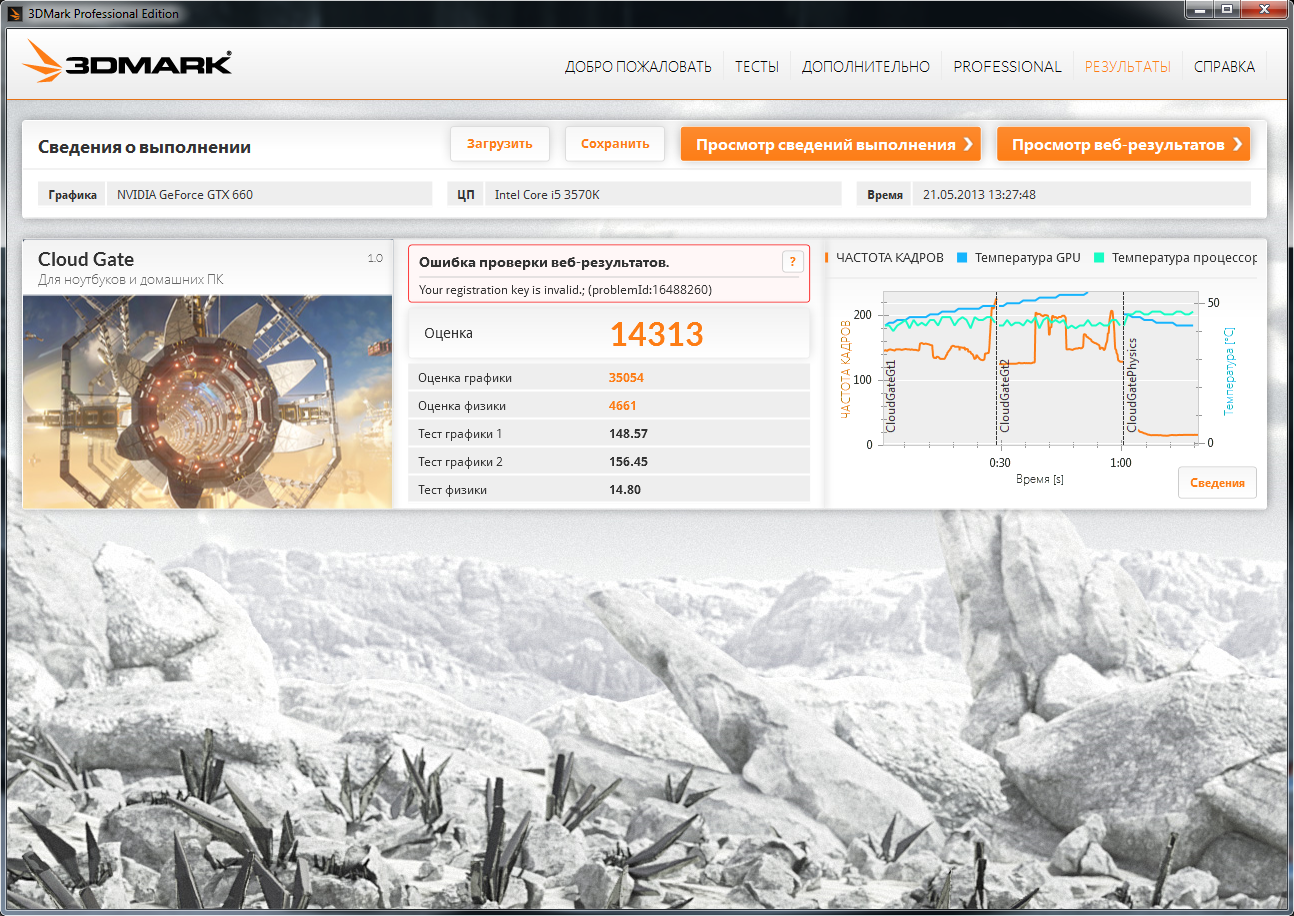Open help for the web results error
1294x916 pixels.
(x=792, y=262)
